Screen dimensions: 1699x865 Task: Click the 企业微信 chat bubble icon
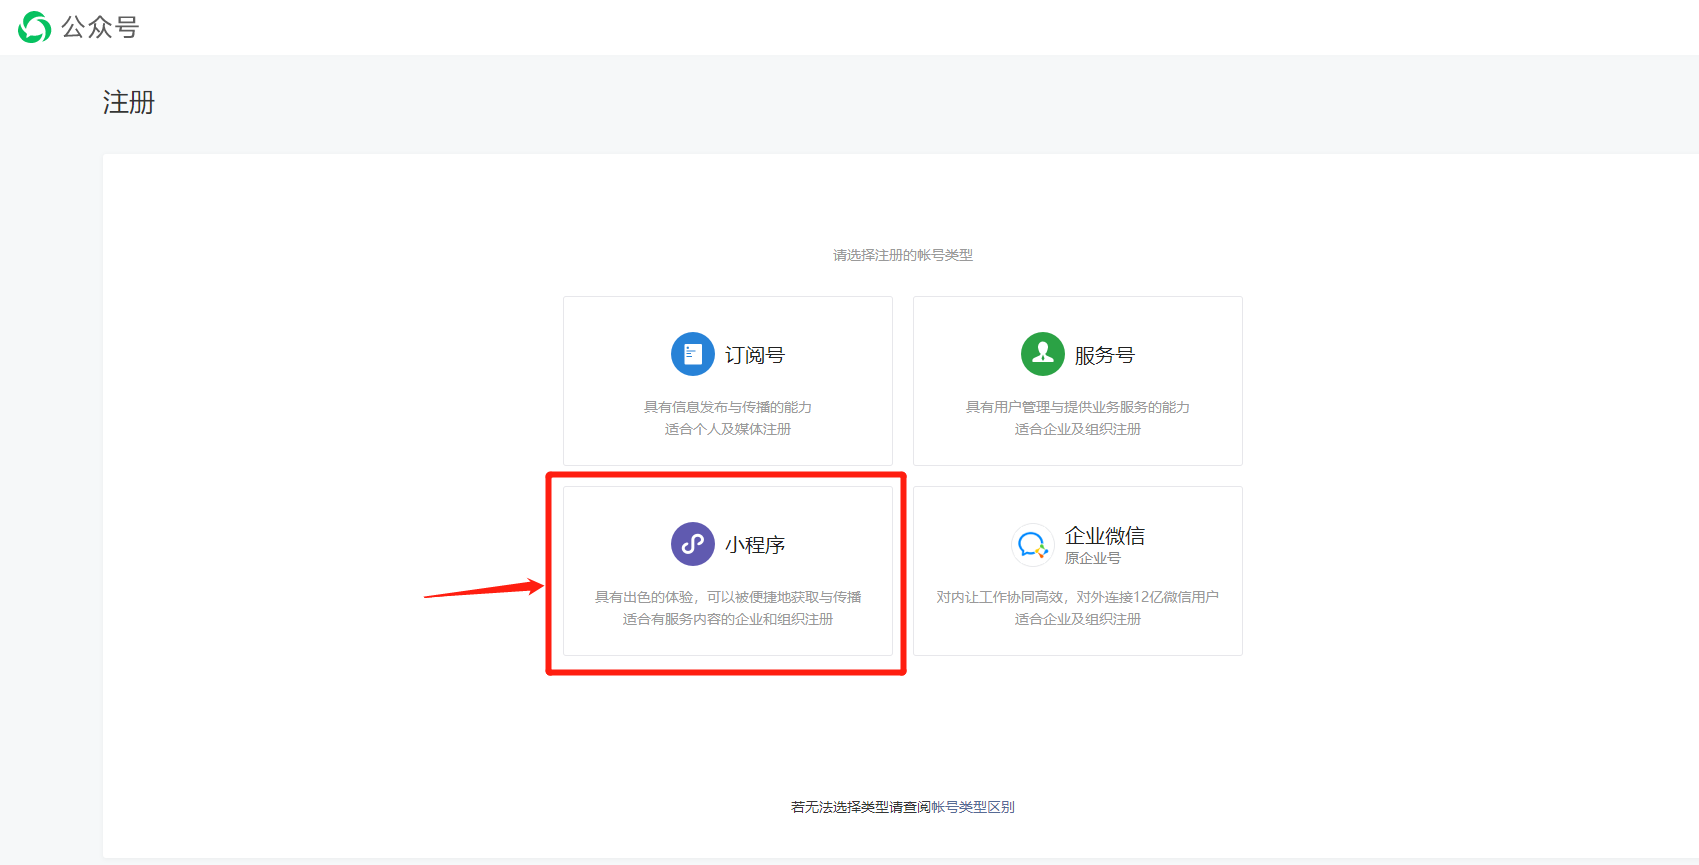click(x=1032, y=545)
